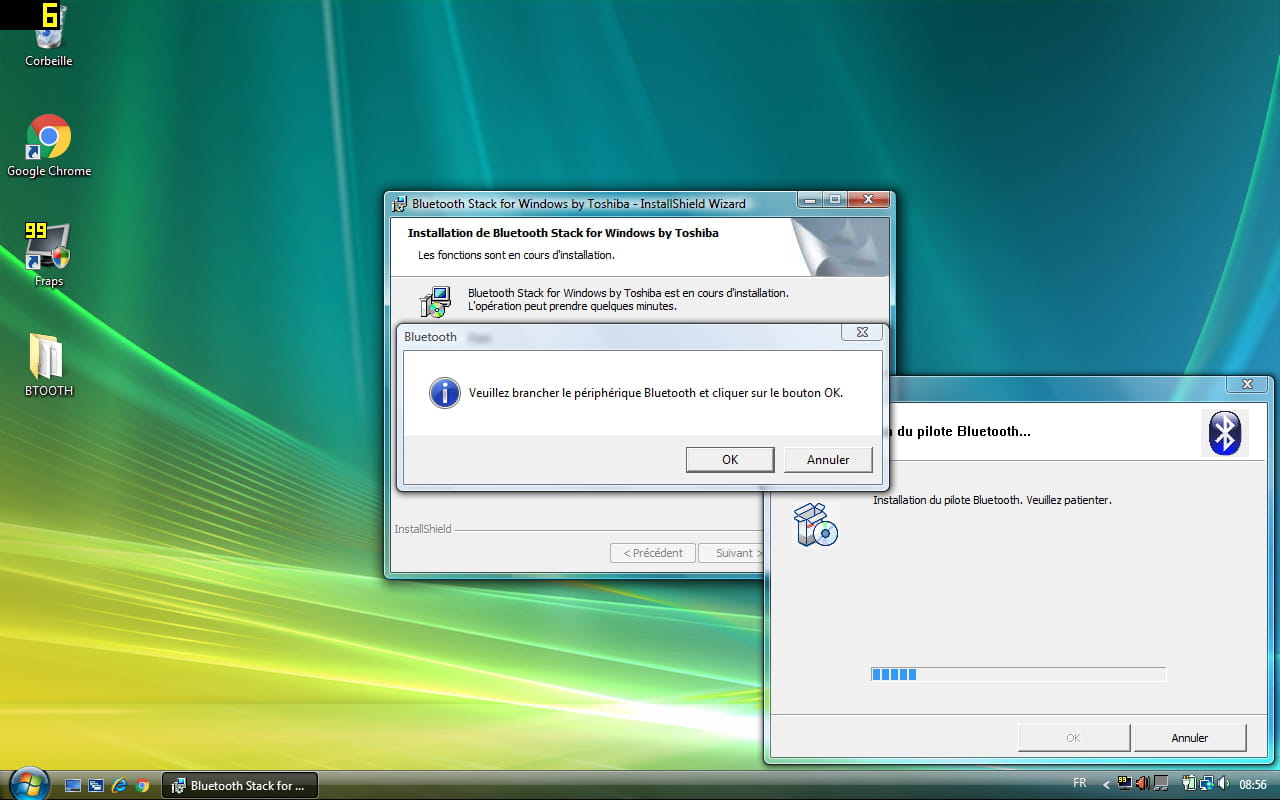The height and width of the screenshot is (800, 1280).
Task: Click the speaker volume tray icon
Action: tap(1222, 783)
